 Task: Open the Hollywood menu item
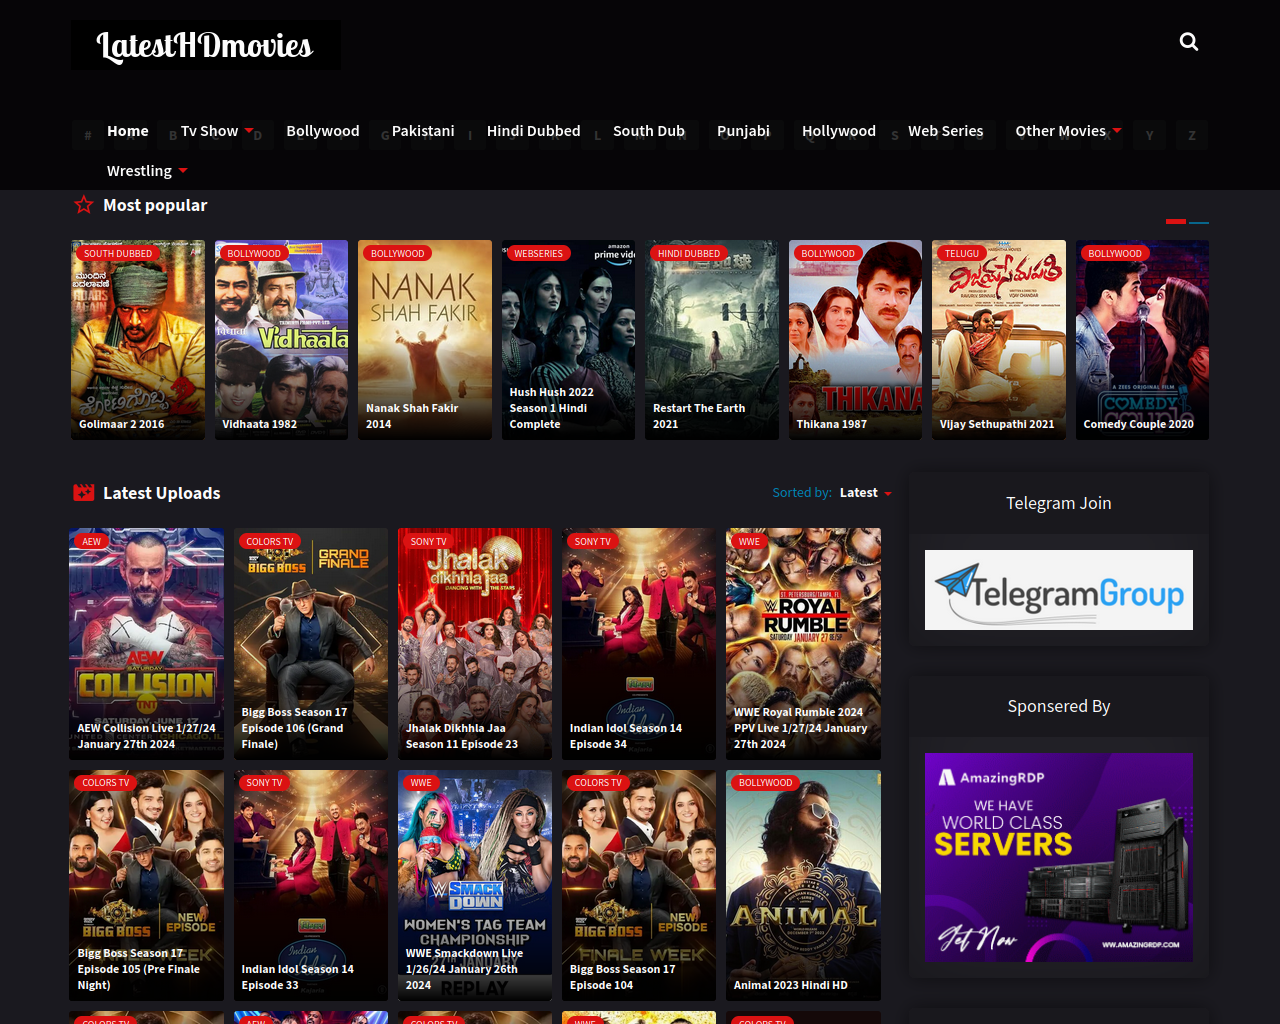point(839,131)
